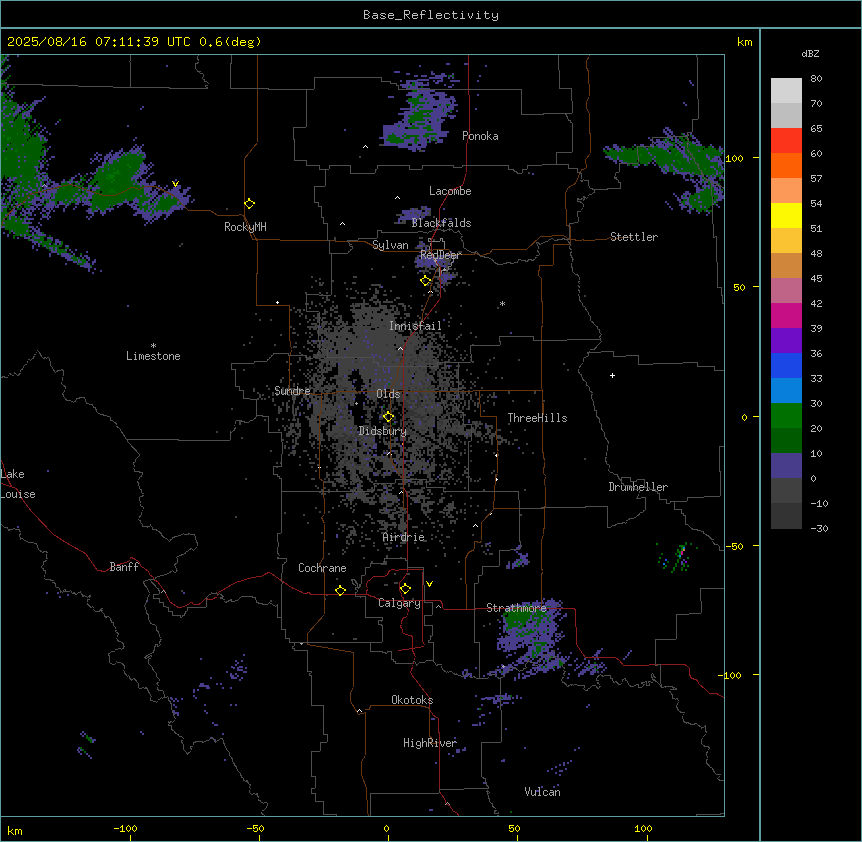Click the Innisfail city label
The height and width of the screenshot is (842, 862).
click(415, 326)
